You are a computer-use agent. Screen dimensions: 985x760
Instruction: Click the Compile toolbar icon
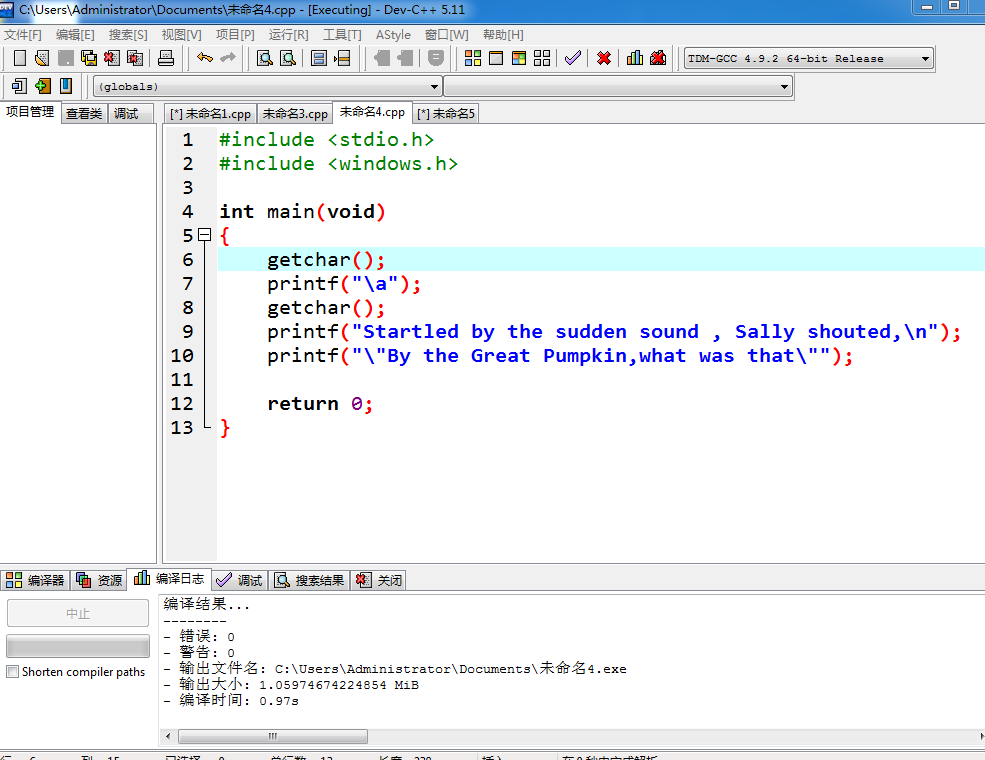[472, 58]
